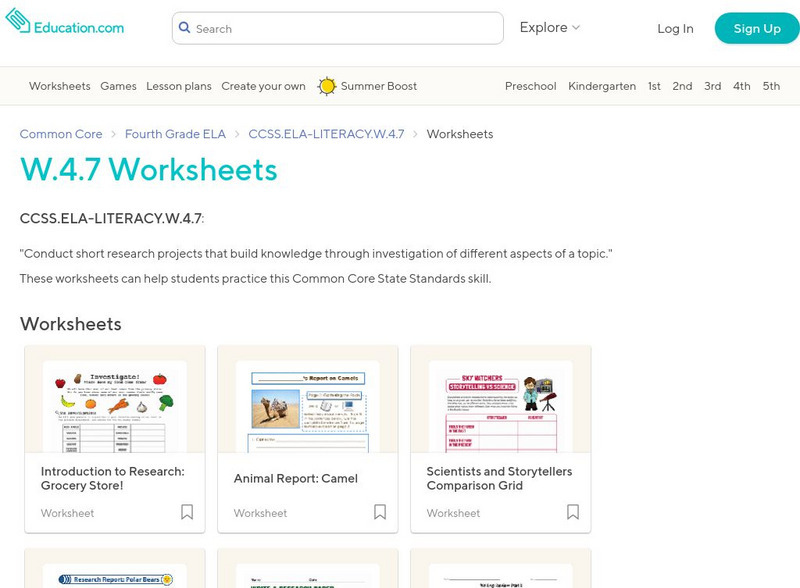Bookmark the Grocery Store worksheet
This screenshot has height=588, width=800.
point(187,512)
